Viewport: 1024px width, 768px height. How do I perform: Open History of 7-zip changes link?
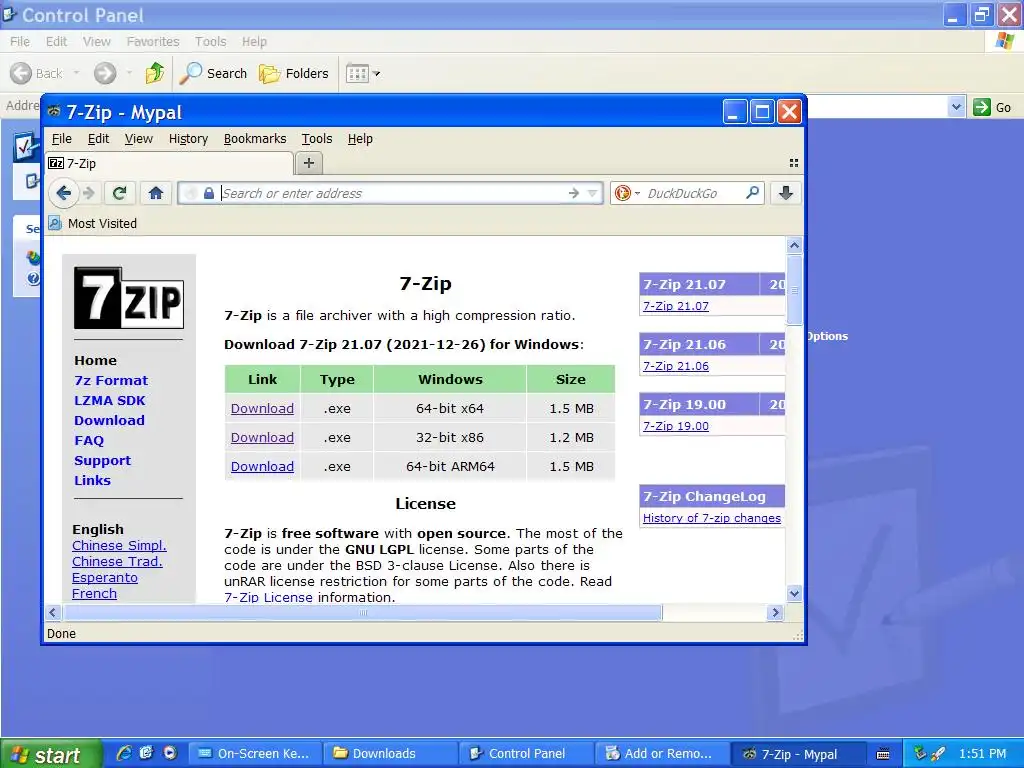coord(711,518)
